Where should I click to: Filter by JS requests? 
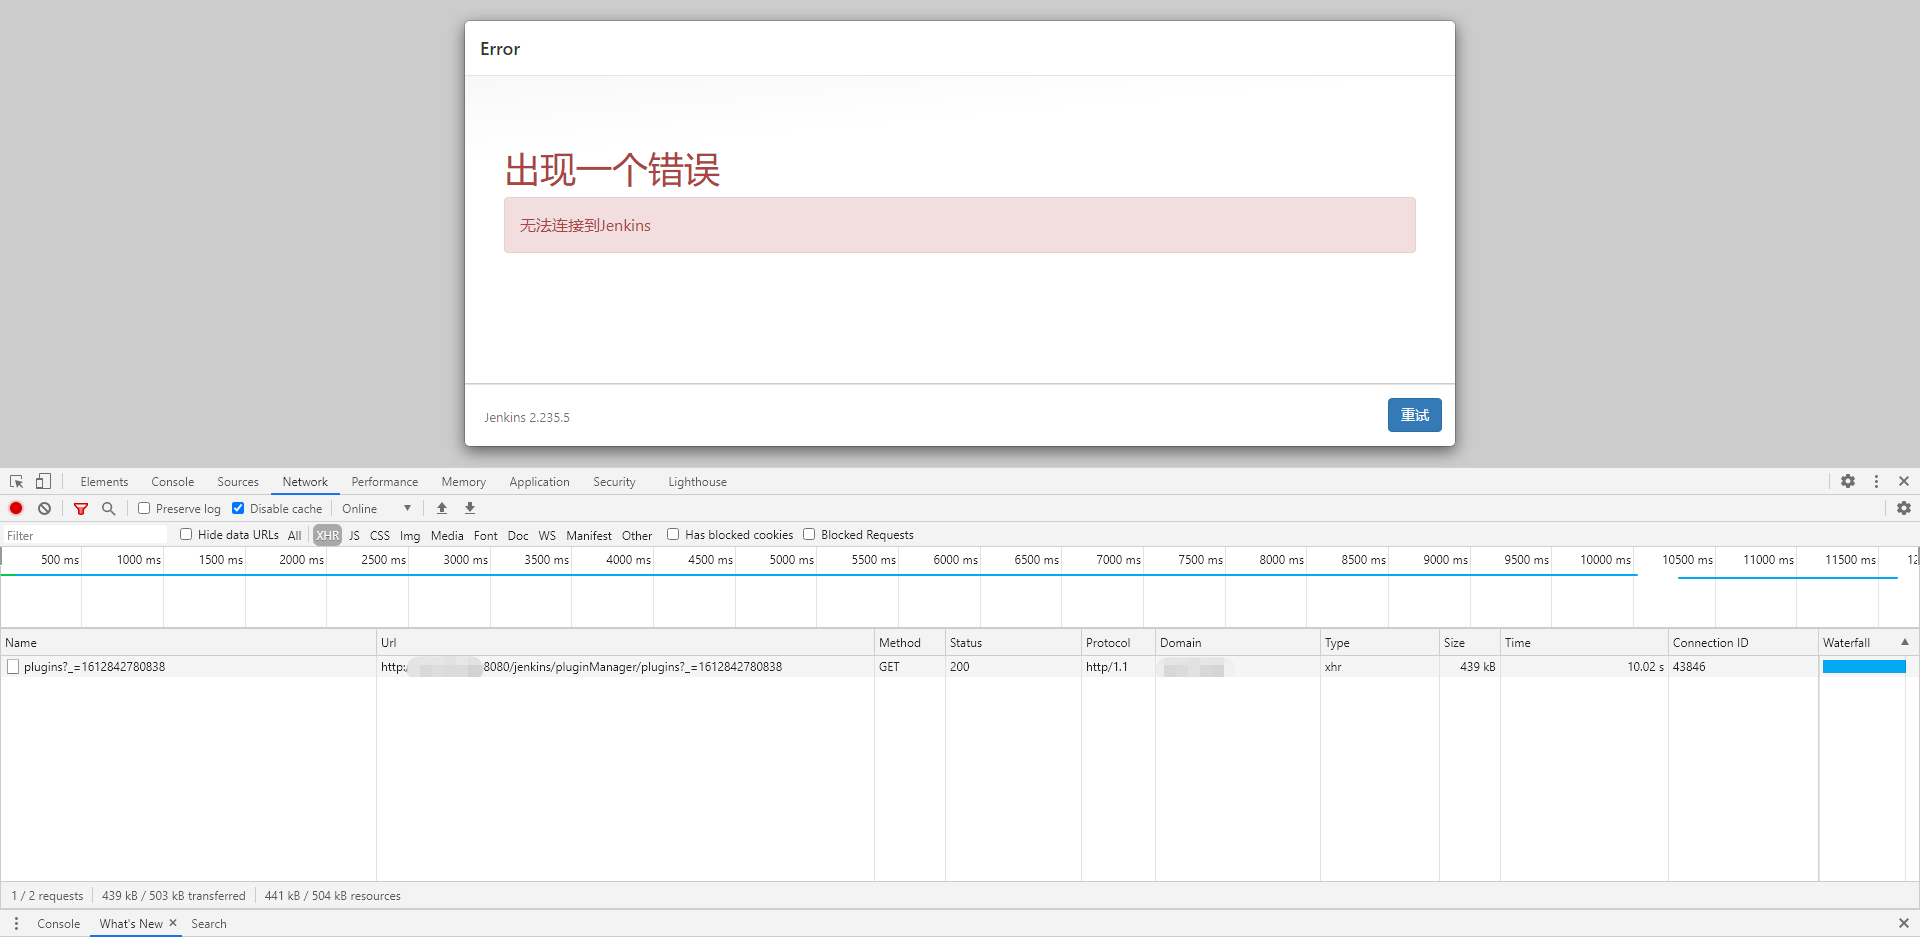click(x=354, y=535)
